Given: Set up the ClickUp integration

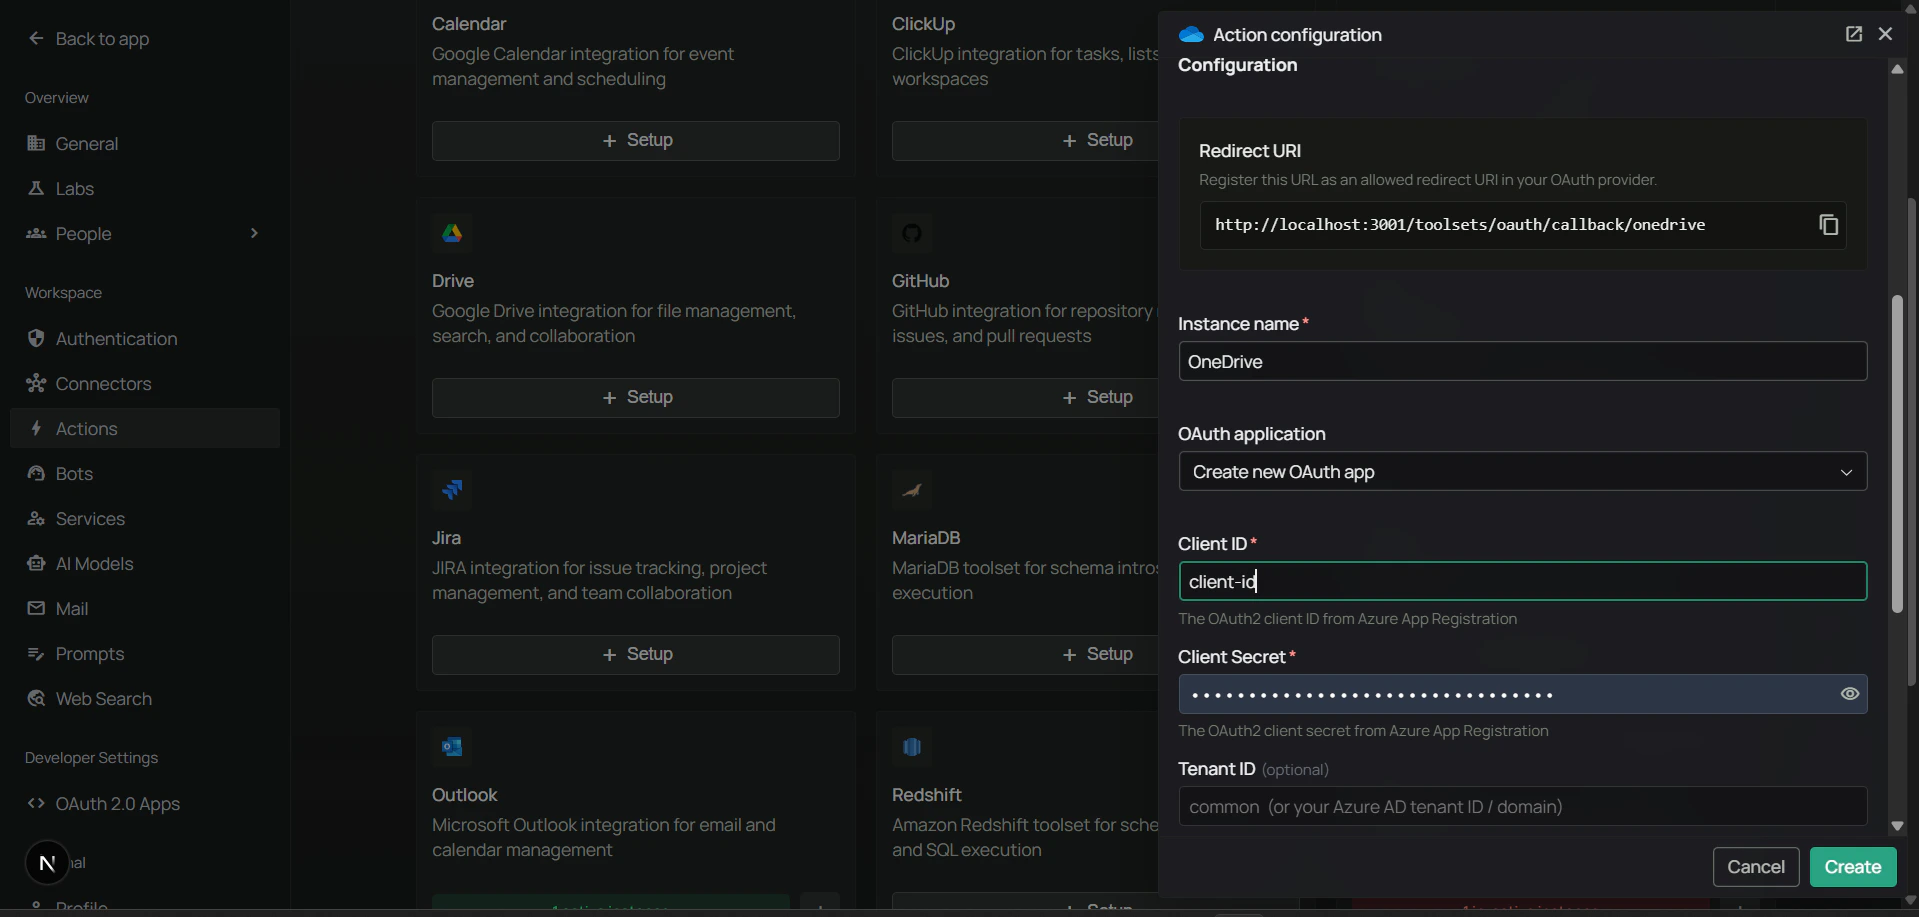Looking at the screenshot, I should tap(1025, 141).
